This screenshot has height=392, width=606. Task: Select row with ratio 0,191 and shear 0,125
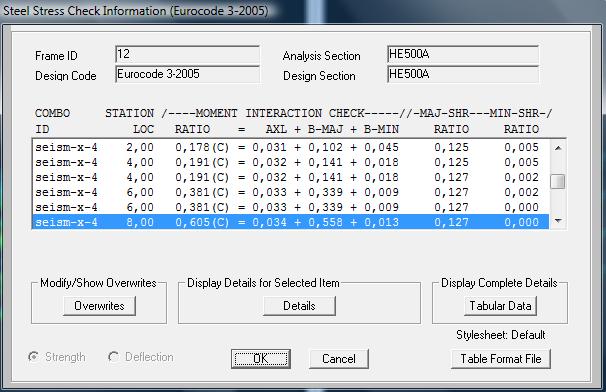tap(291, 162)
